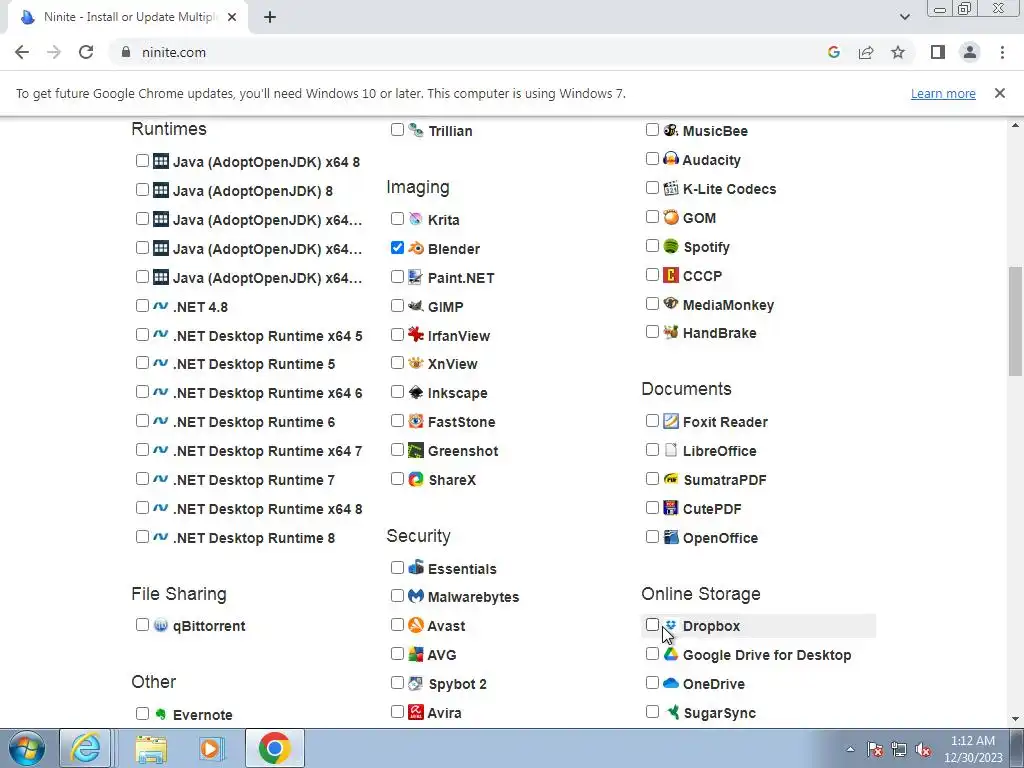Image resolution: width=1024 pixels, height=768 pixels.
Task: Tick the FastStone checkbox
Action: point(397,421)
